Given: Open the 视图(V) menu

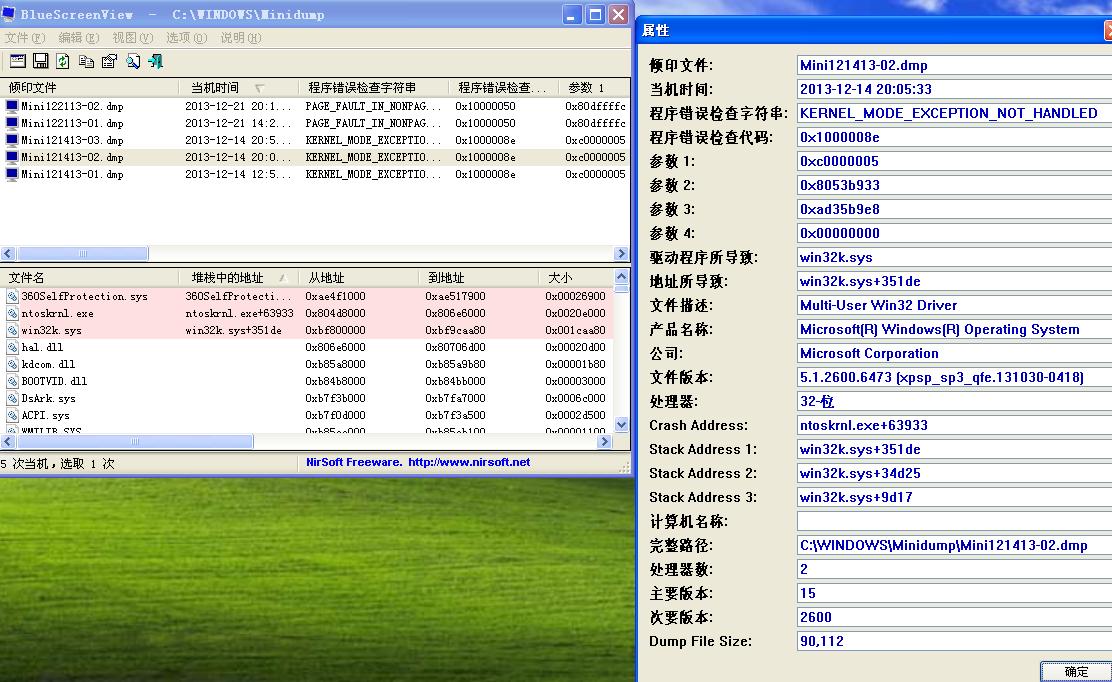Looking at the screenshot, I should point(133,38).
